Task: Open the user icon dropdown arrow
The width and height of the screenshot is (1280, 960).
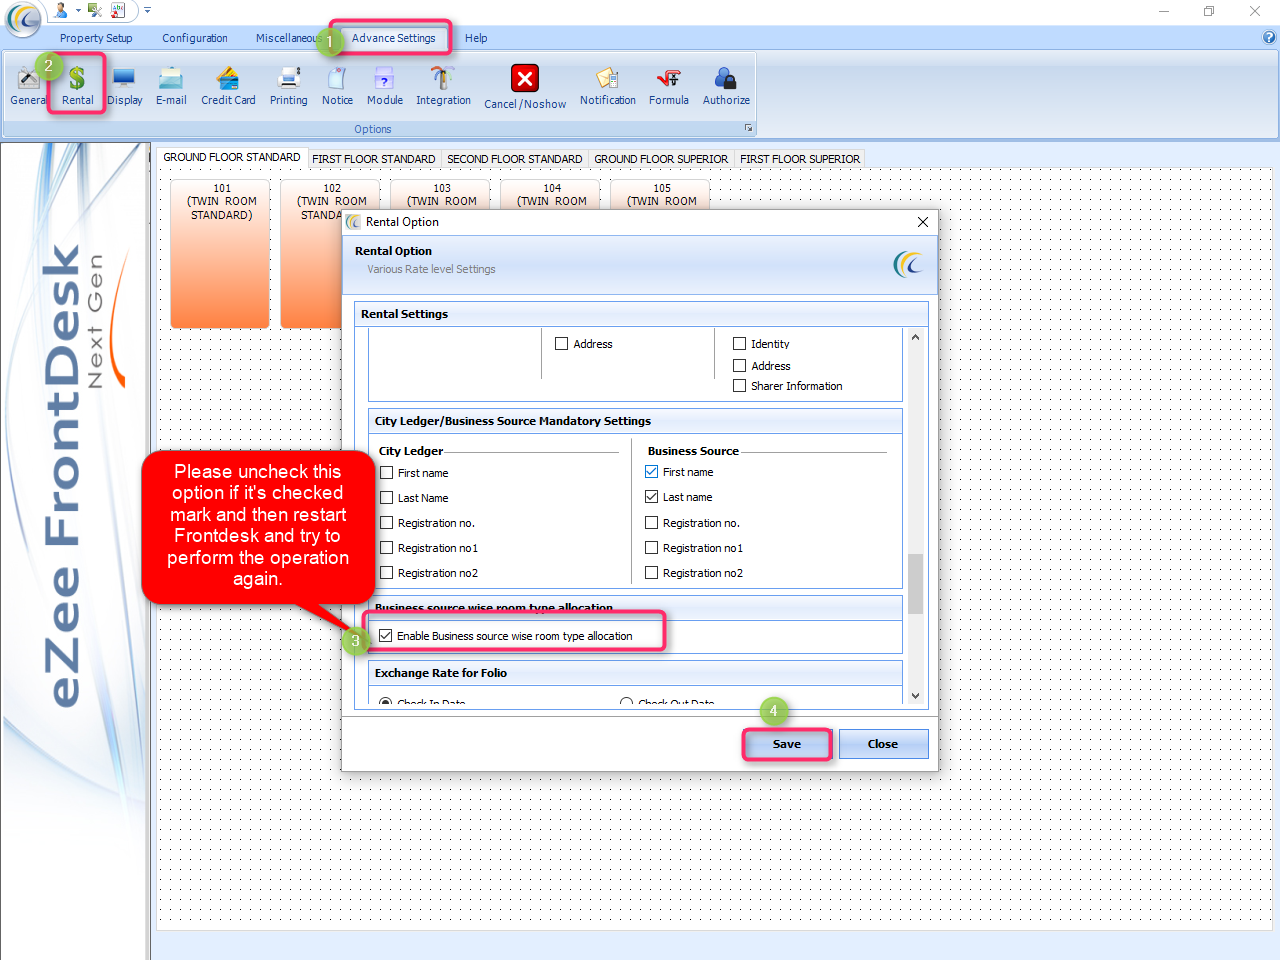Action: (x=78, y=10)
